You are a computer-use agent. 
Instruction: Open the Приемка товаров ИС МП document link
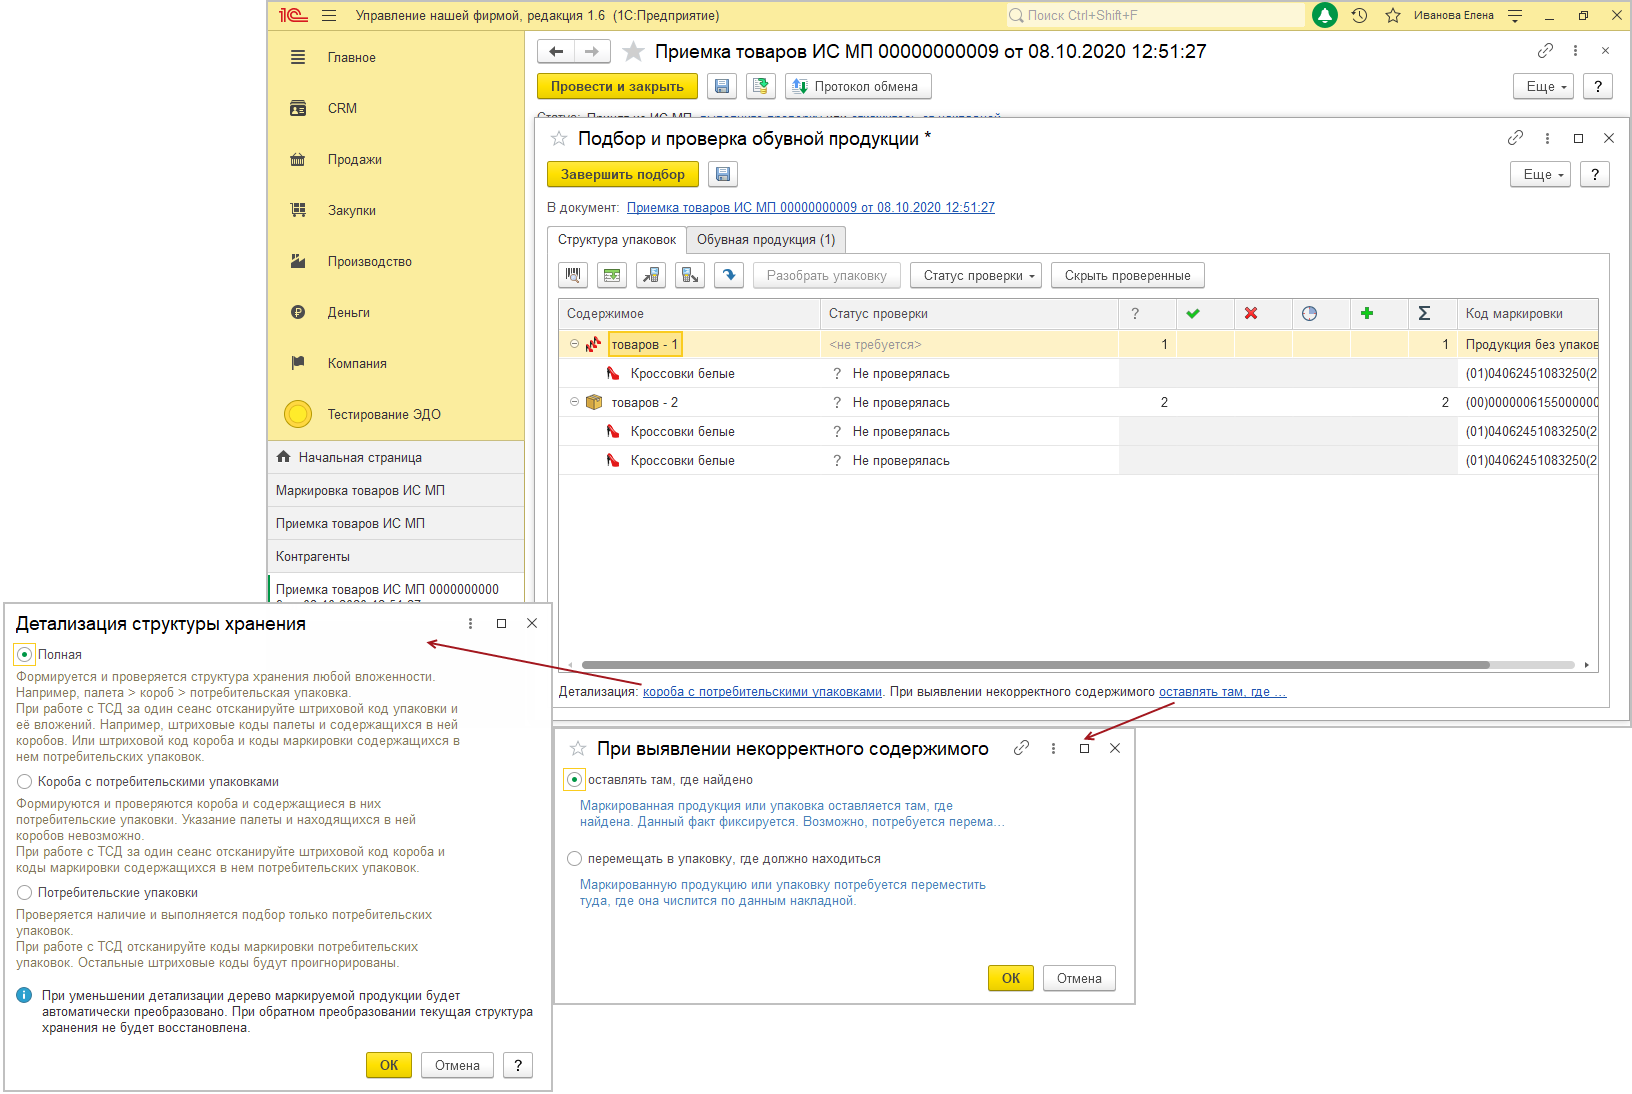click(x=810, y=207)
